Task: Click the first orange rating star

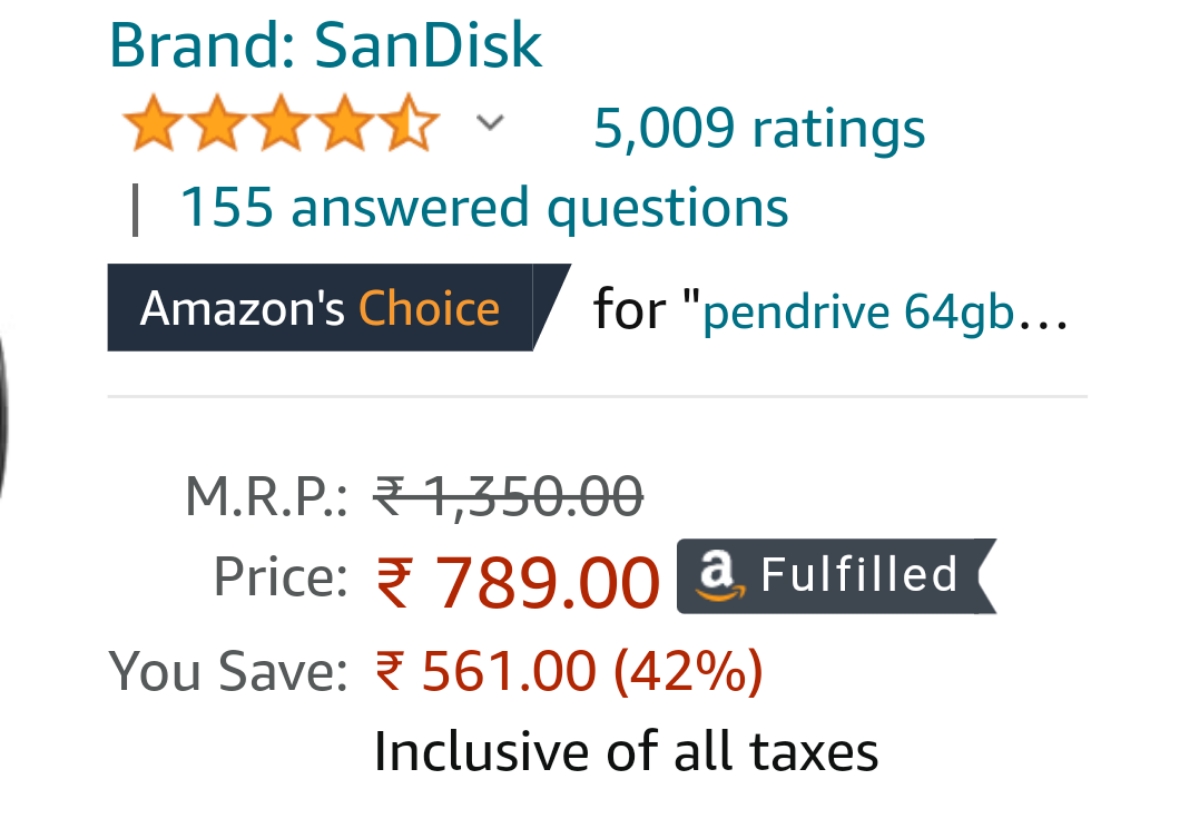Action: pyautogui.click(x=154, y=123)
